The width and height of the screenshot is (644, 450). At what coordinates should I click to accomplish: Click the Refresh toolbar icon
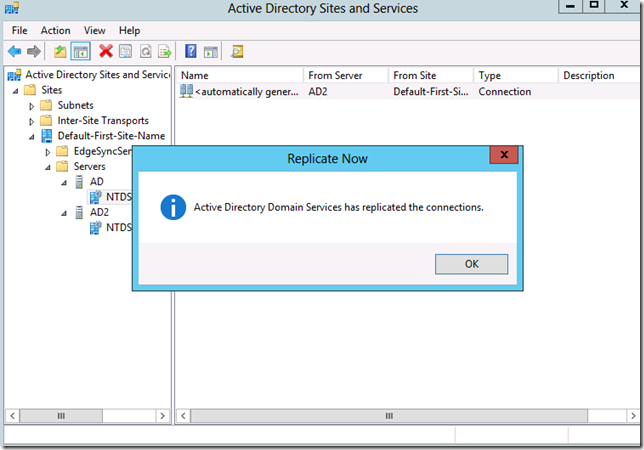click(145, 52)
